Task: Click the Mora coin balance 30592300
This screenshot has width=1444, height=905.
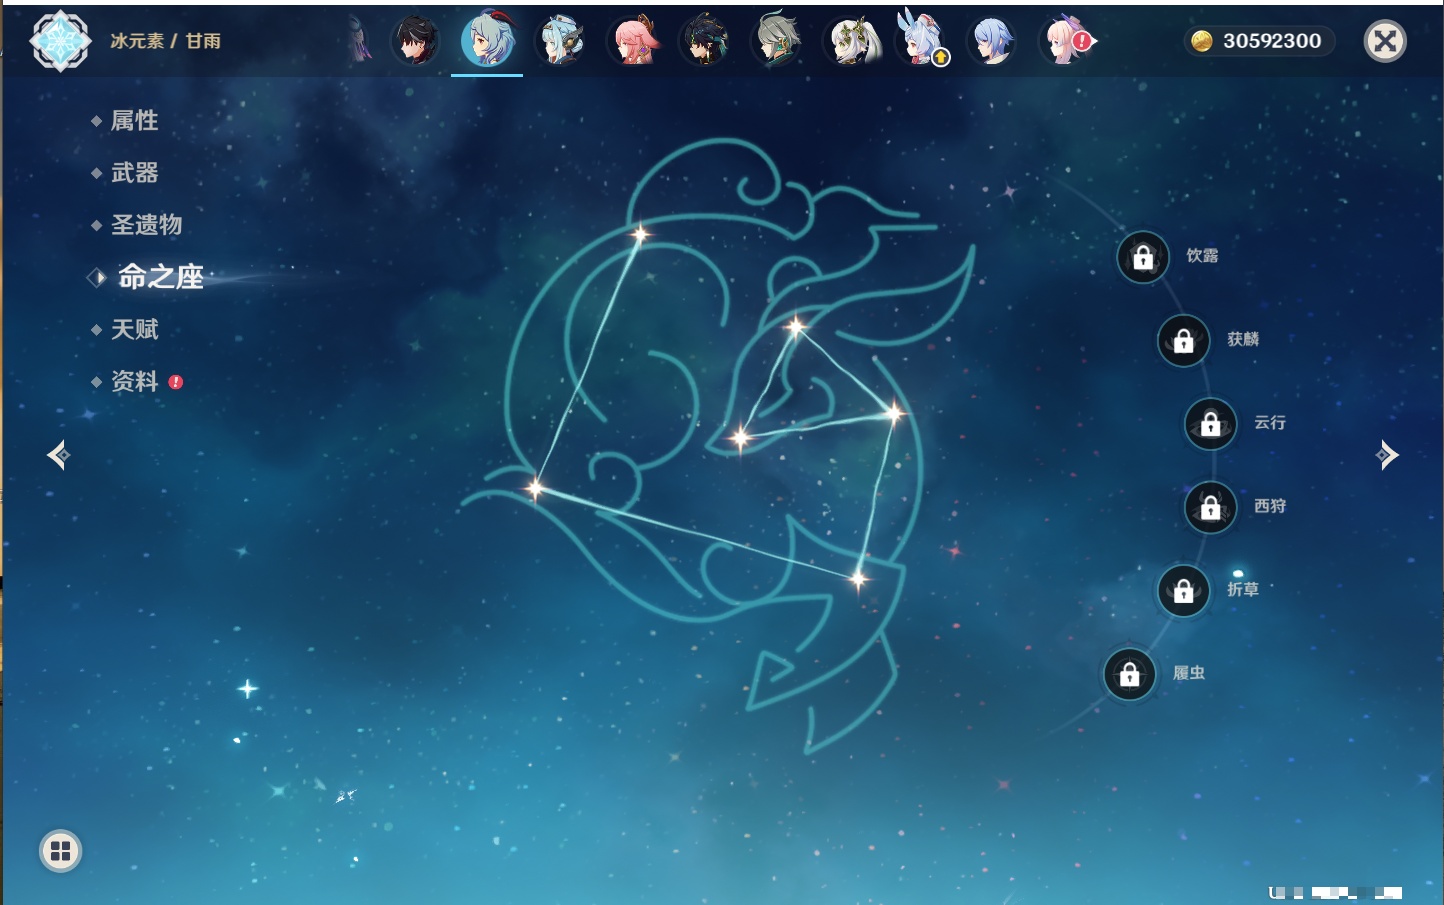Action: [1259, 41]
